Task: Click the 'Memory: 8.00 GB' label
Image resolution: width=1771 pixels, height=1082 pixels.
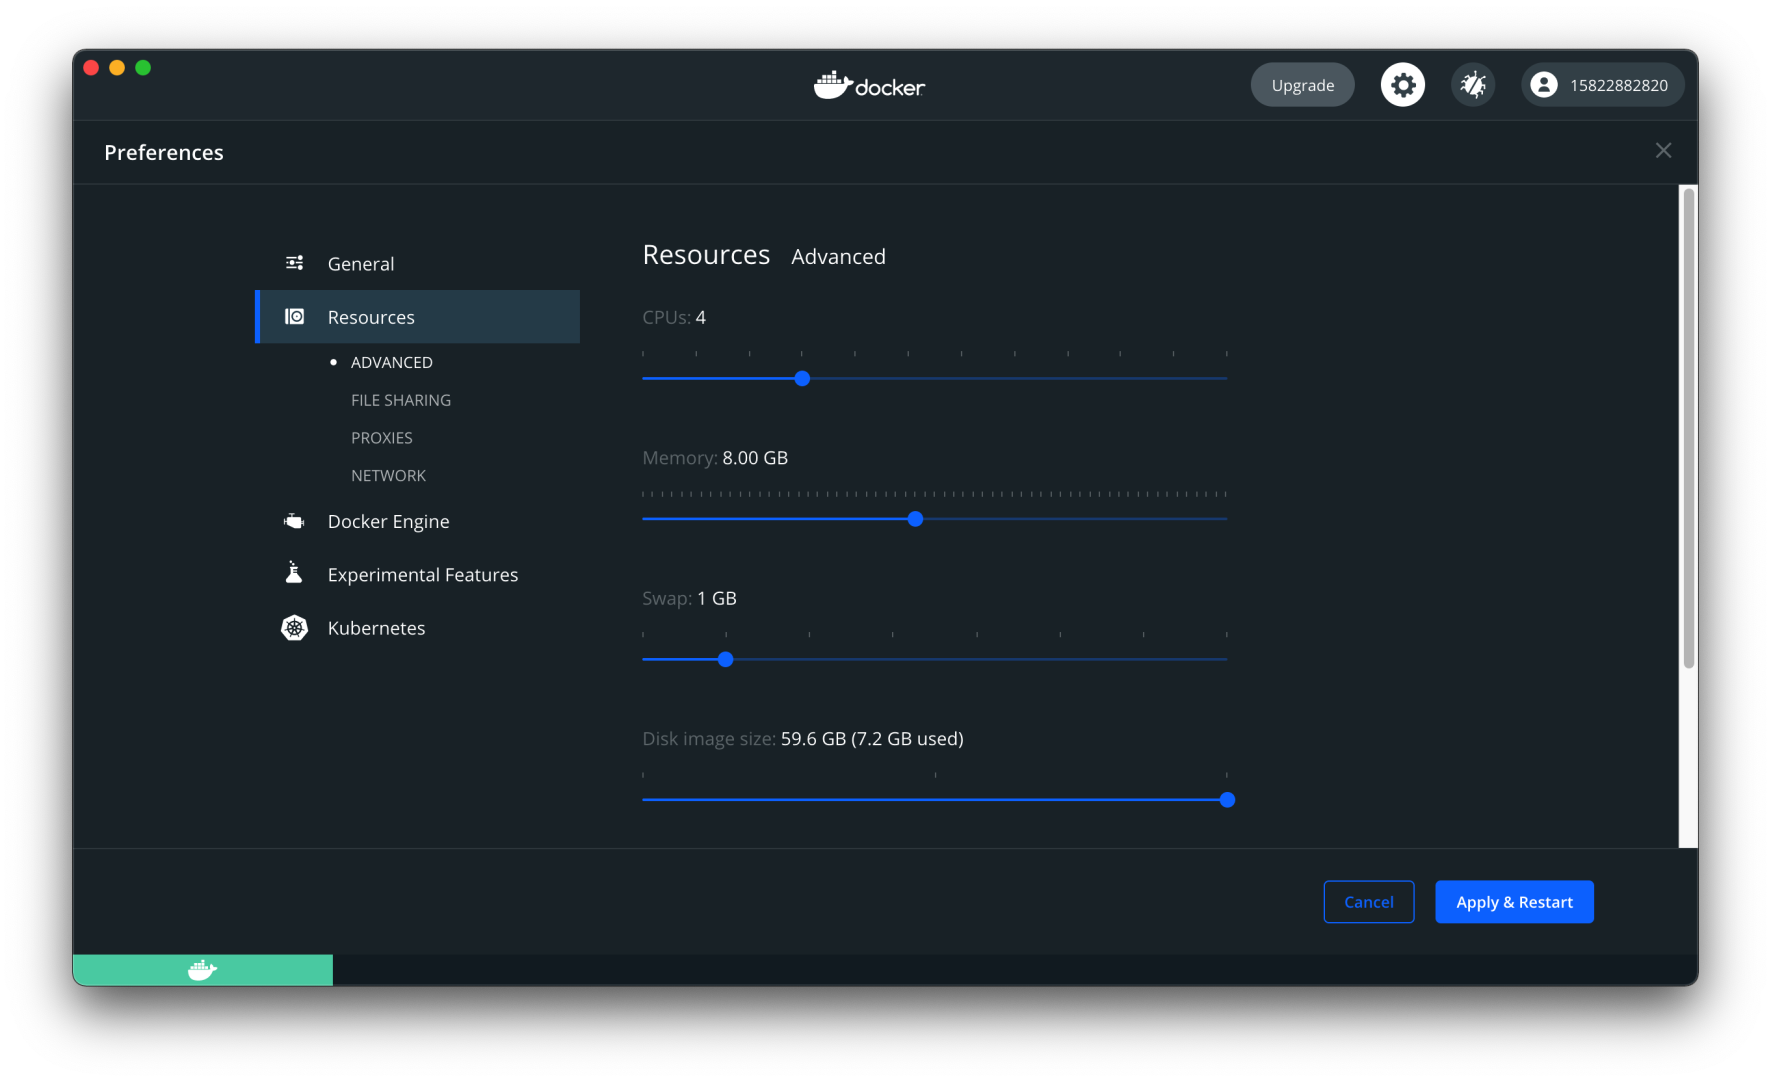Action: pos(715,458)
